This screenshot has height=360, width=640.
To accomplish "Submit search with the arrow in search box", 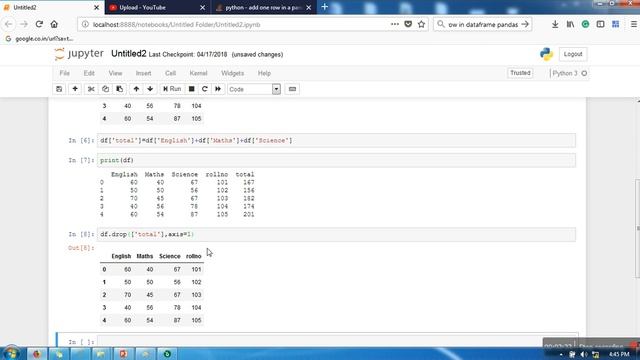I will (x=525, y=24).
